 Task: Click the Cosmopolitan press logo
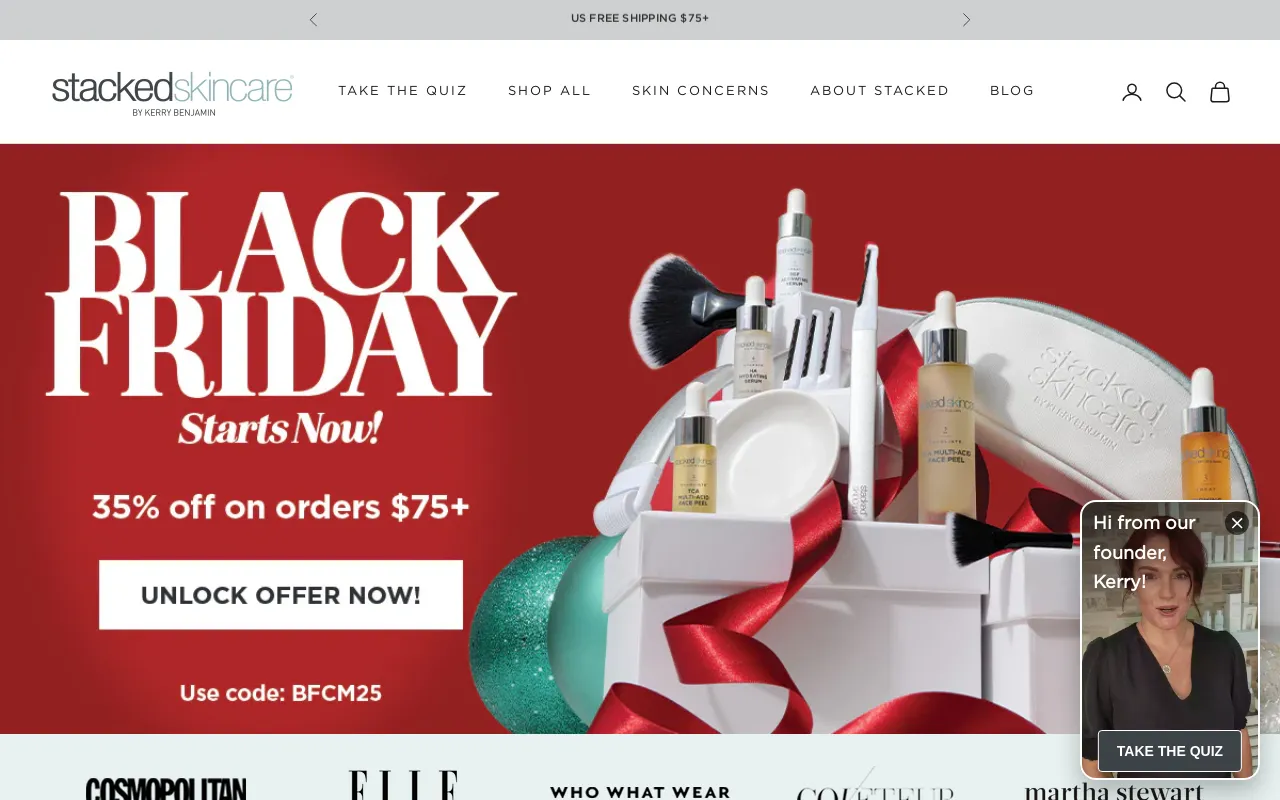click(x=166, y=789)
